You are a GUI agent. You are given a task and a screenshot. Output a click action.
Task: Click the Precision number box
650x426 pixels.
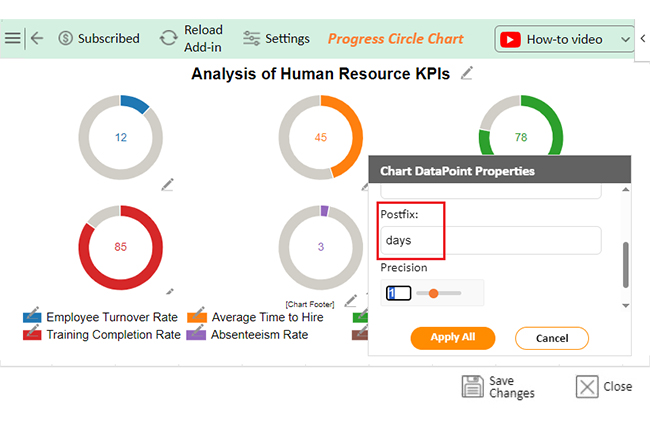[x=398, y=293]
